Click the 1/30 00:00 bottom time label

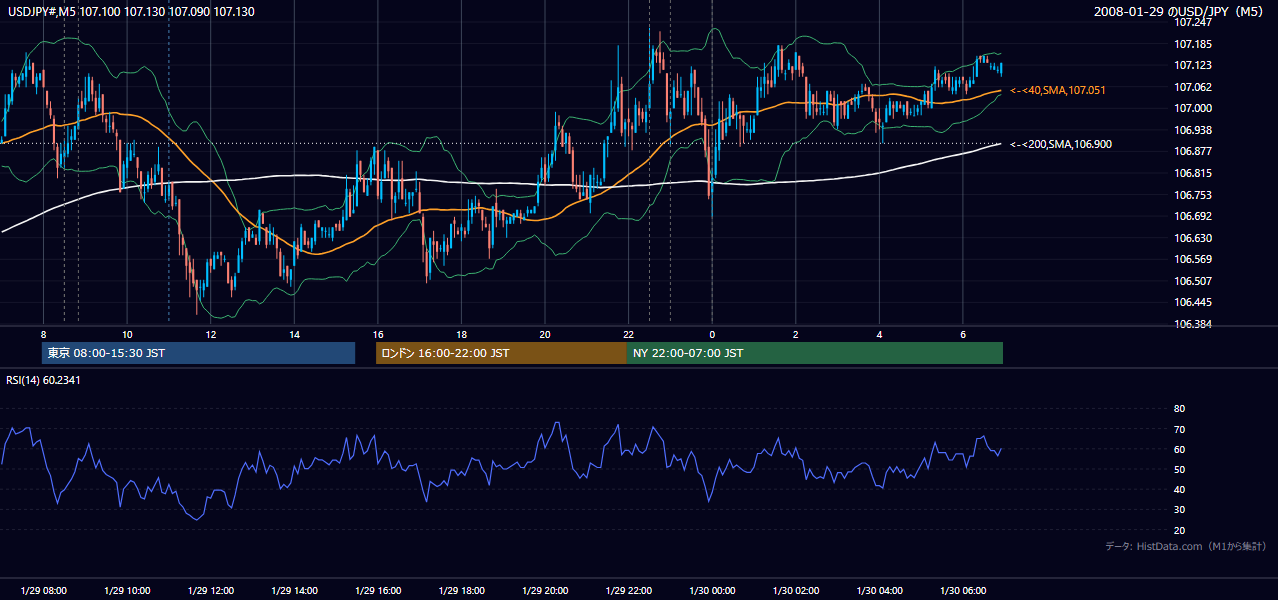click(712, 591)
